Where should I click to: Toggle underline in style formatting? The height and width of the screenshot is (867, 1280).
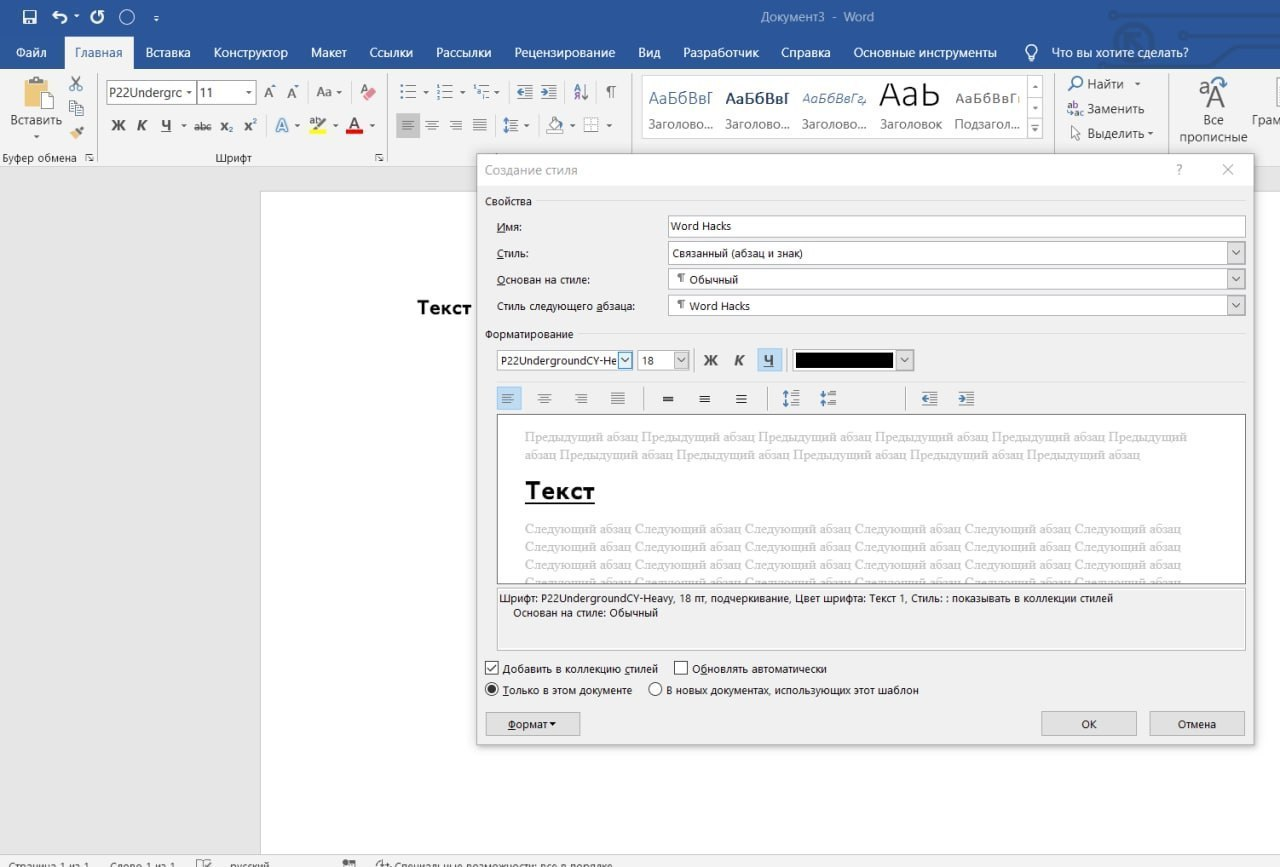click(x=768, y=360)
